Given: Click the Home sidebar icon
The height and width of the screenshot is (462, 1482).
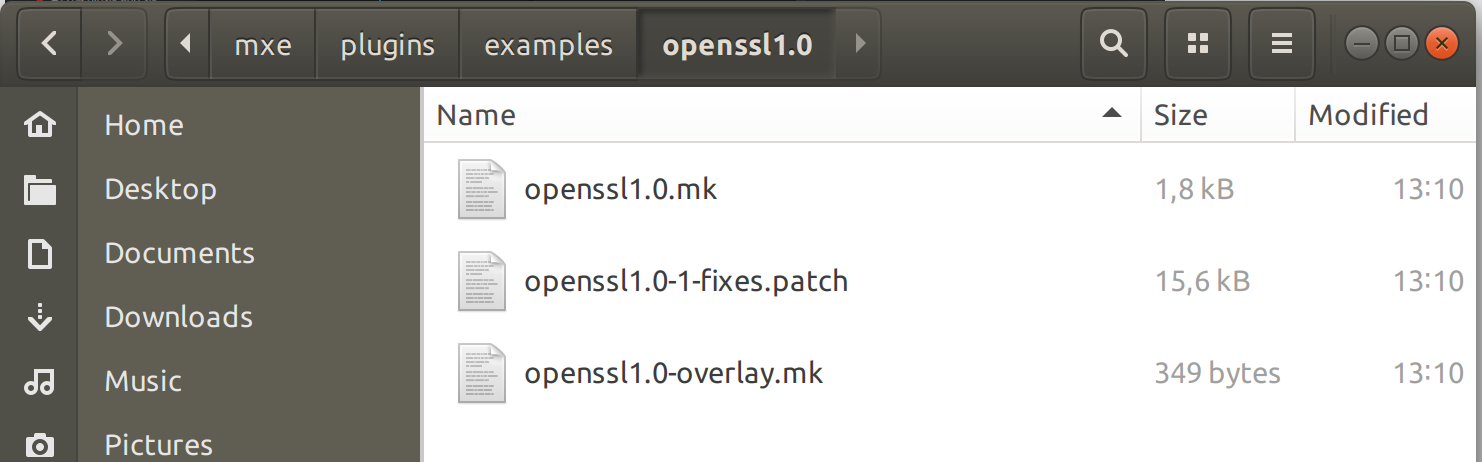Looking at the screenshot, I should pyautogui.click(x=40, y=125).
